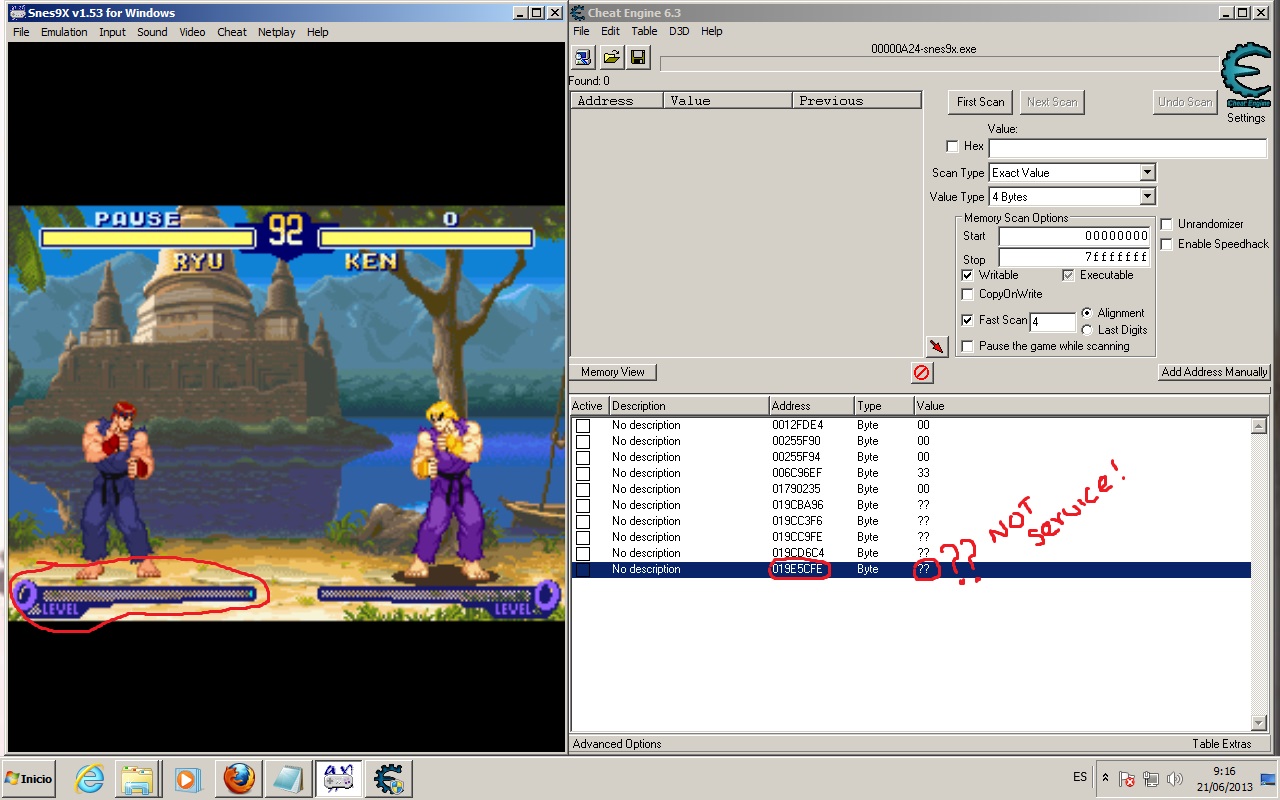Viewport: 1280px width, 800px height.
Task: Click the scan Value input field
Action: (x=1126, y=147)
